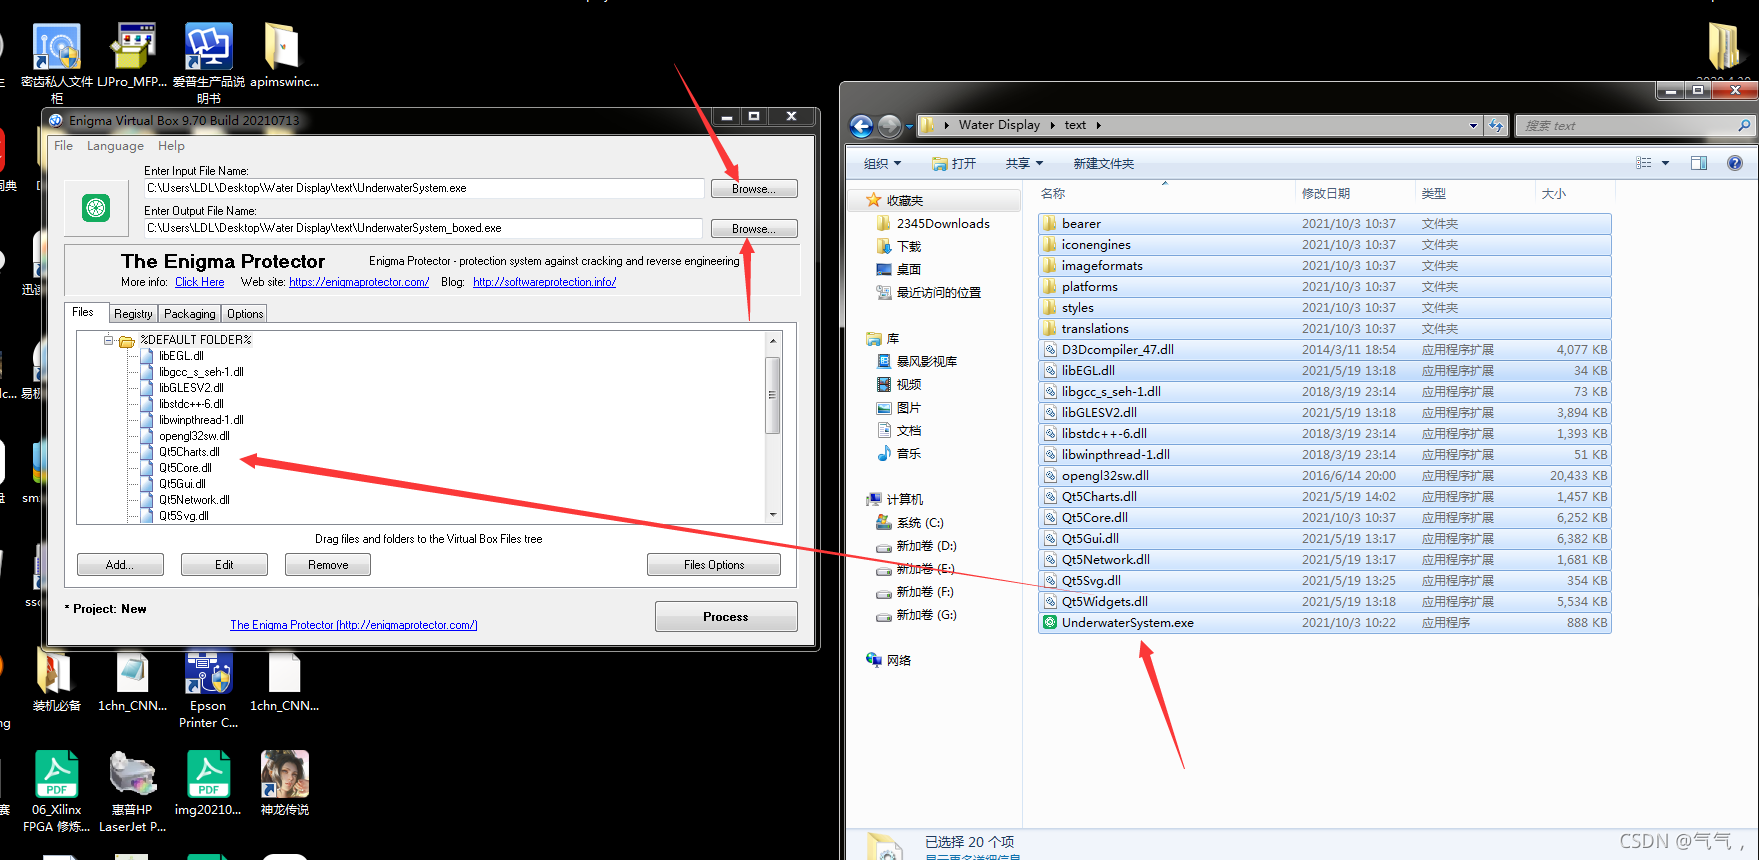The image size is (1759, 860).
Task: Open 暴风影视库 in the sidebar
Action: 926,362
